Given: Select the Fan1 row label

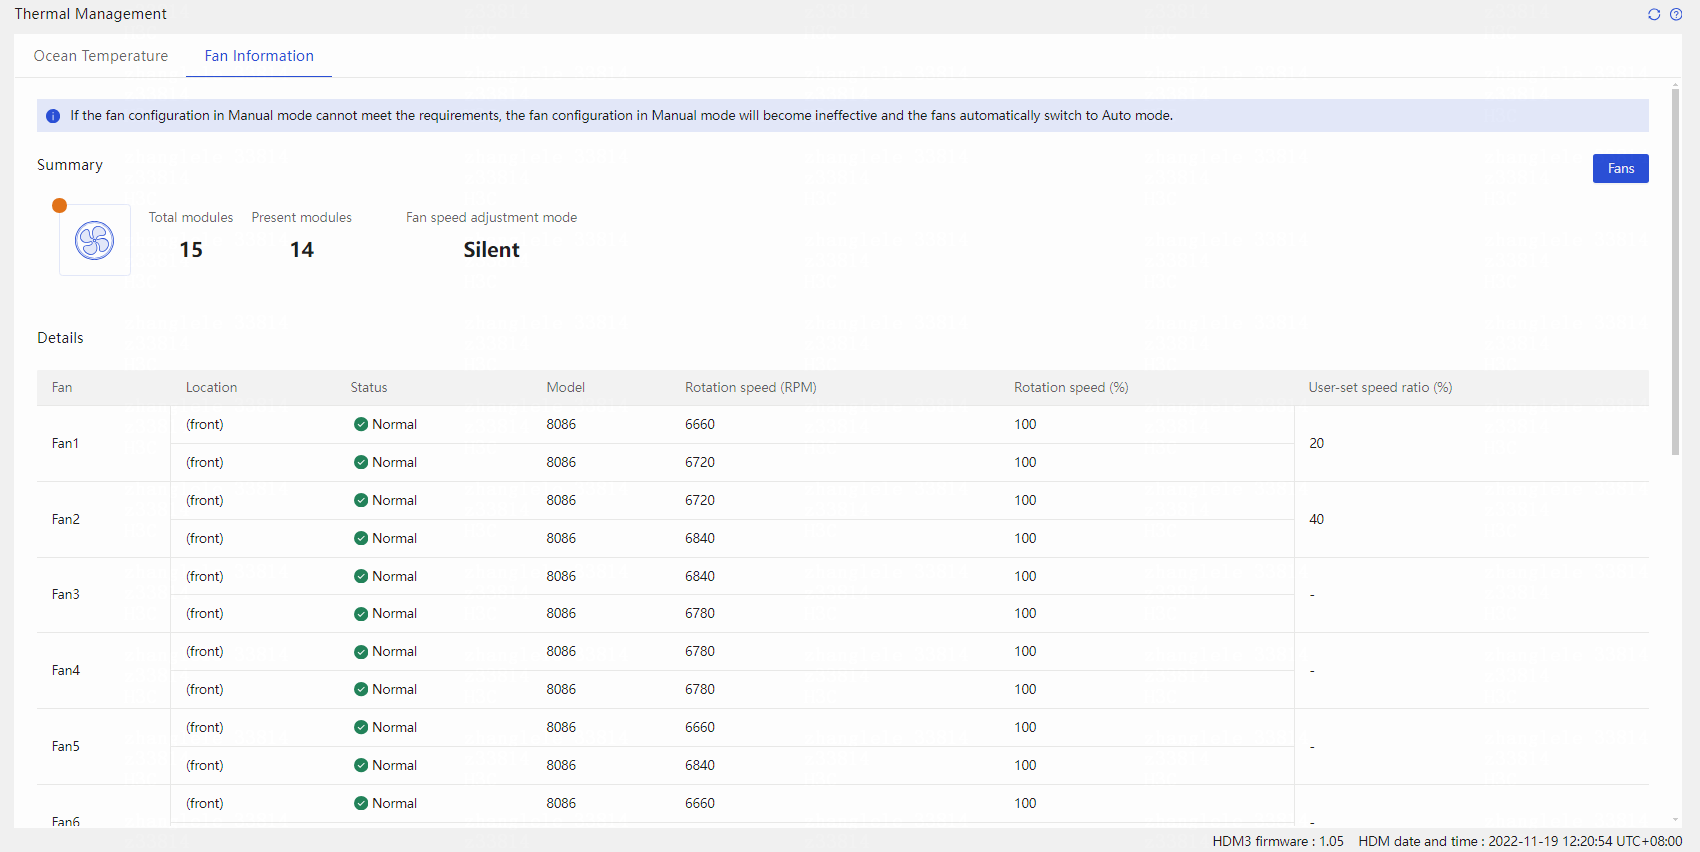Looking at the screenshot, I should (65, 443).
